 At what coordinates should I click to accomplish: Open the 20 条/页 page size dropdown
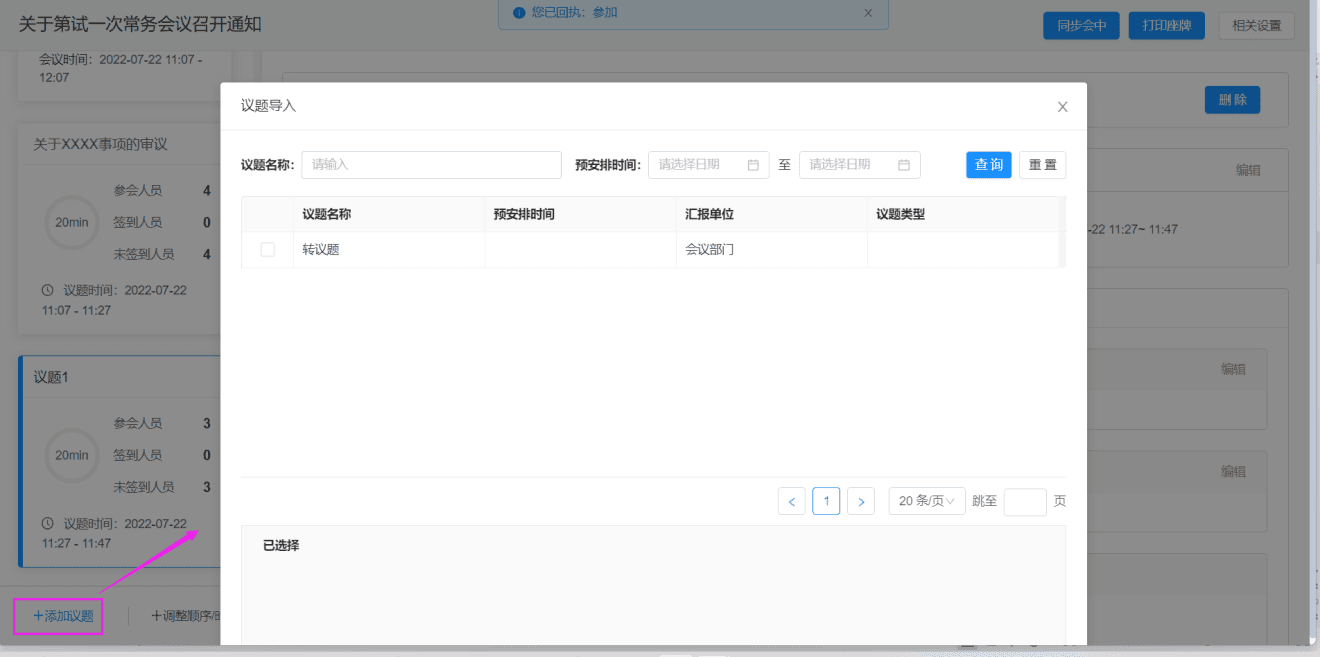click(927, 501)
